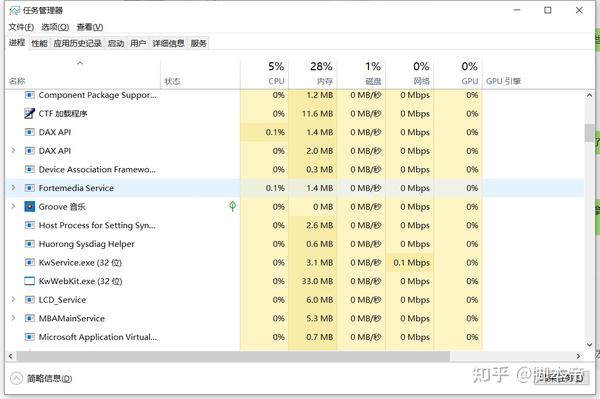Expand the LCD_Service process group
The width and height of the screenshot is (600, 399).
13,299
